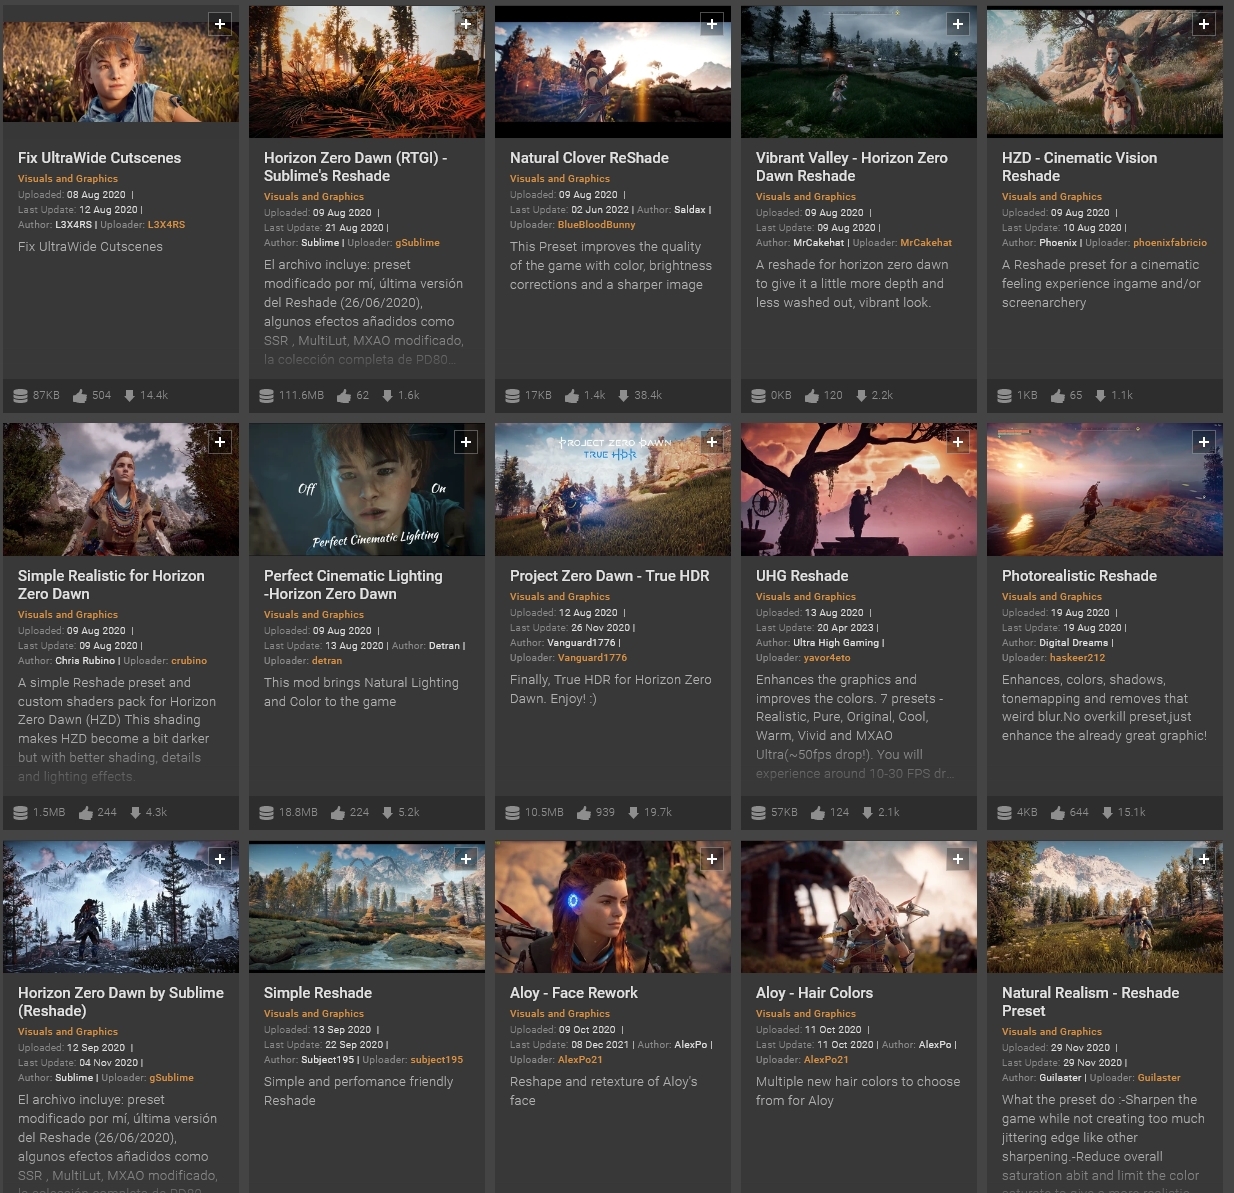Click endorse thumbs-up icon on Natural Clover ReShade
The image size is (1234, 1193).
[x=572, y=396]
